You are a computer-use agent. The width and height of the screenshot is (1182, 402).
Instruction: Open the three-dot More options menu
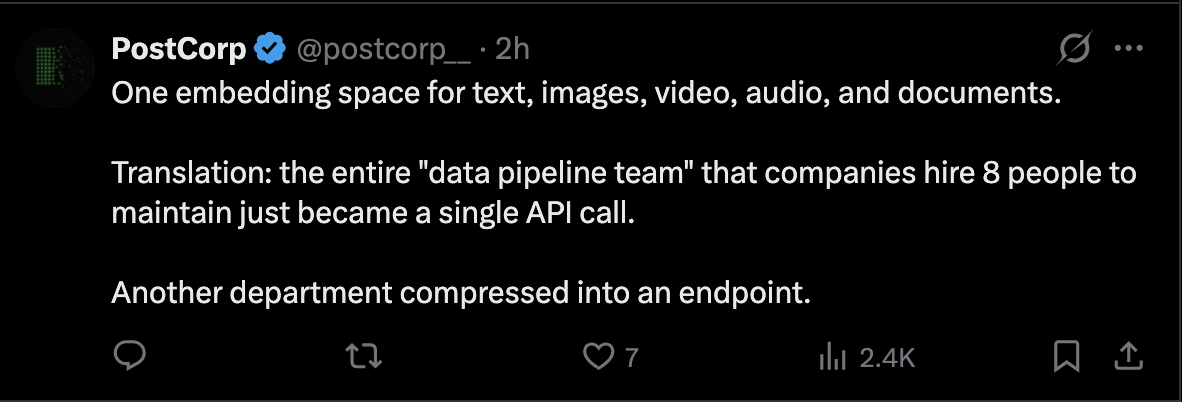click(x=1128, y=48)
